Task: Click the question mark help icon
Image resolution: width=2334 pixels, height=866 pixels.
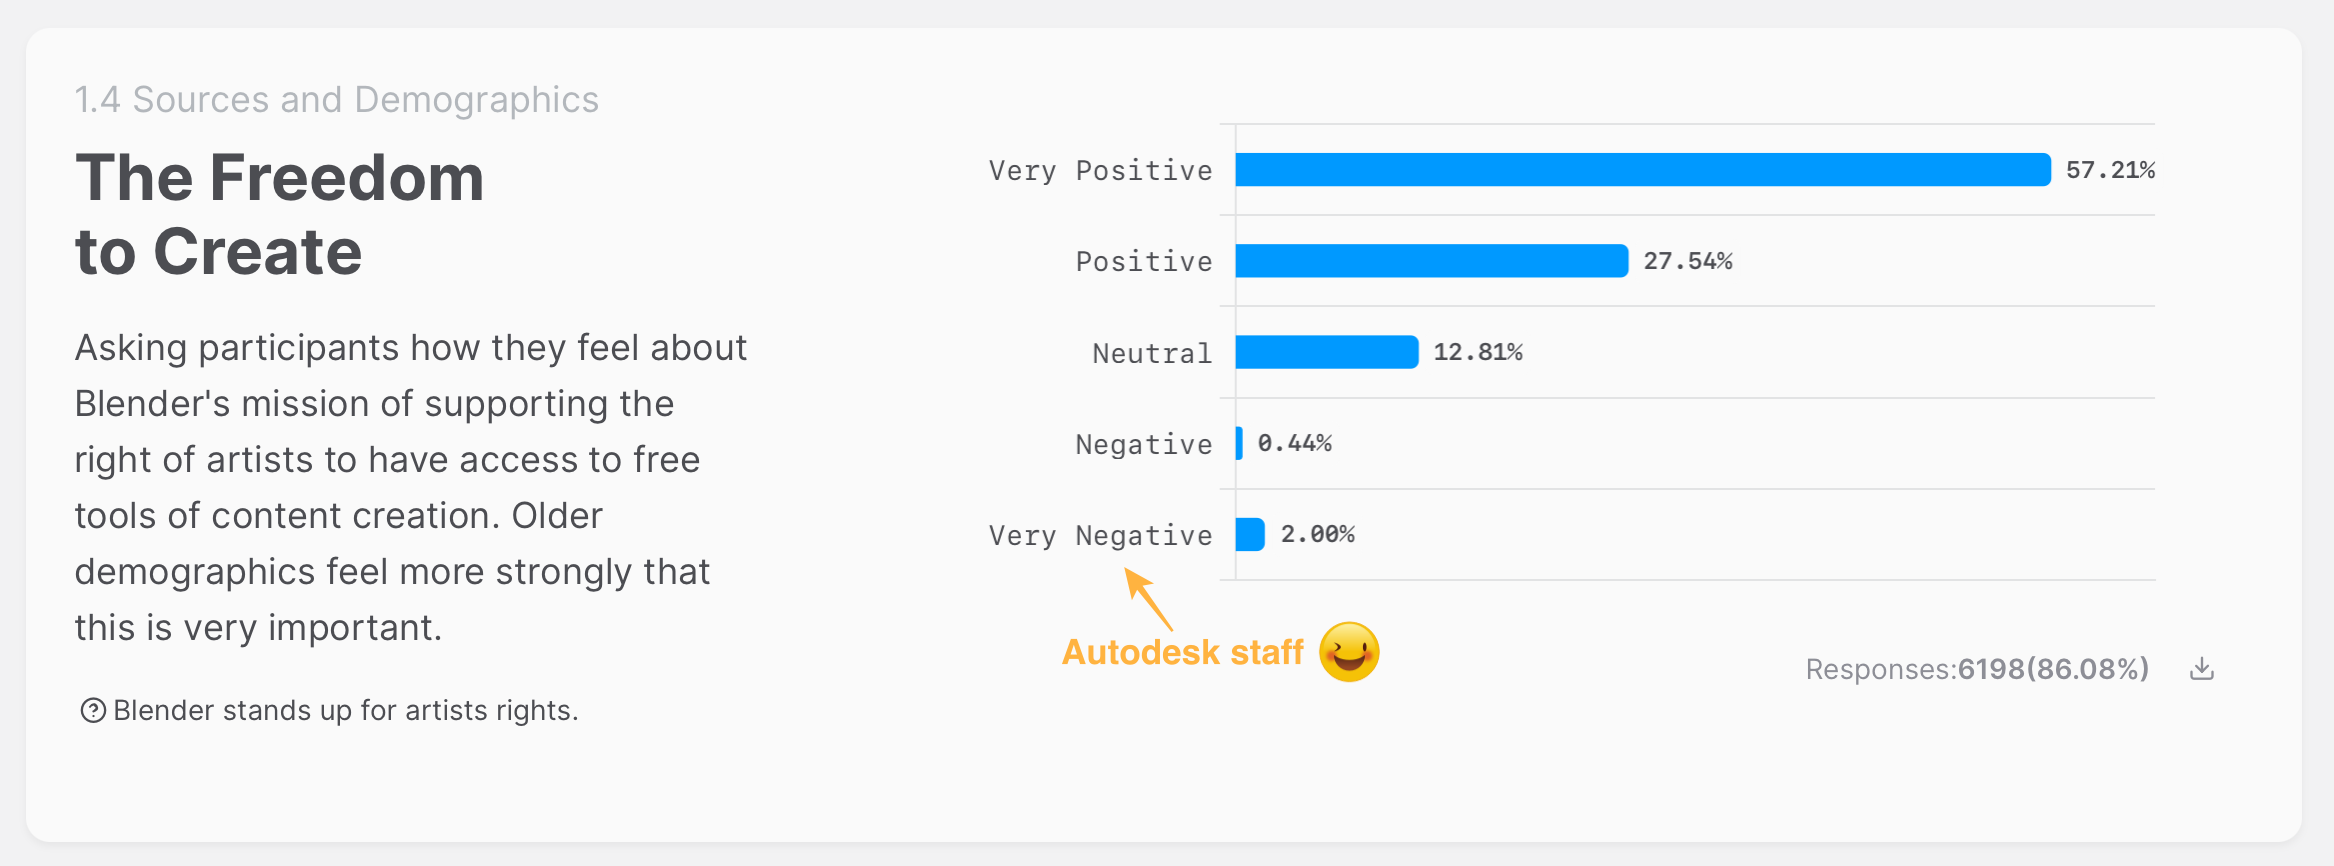Action: [x=93, y=711]
